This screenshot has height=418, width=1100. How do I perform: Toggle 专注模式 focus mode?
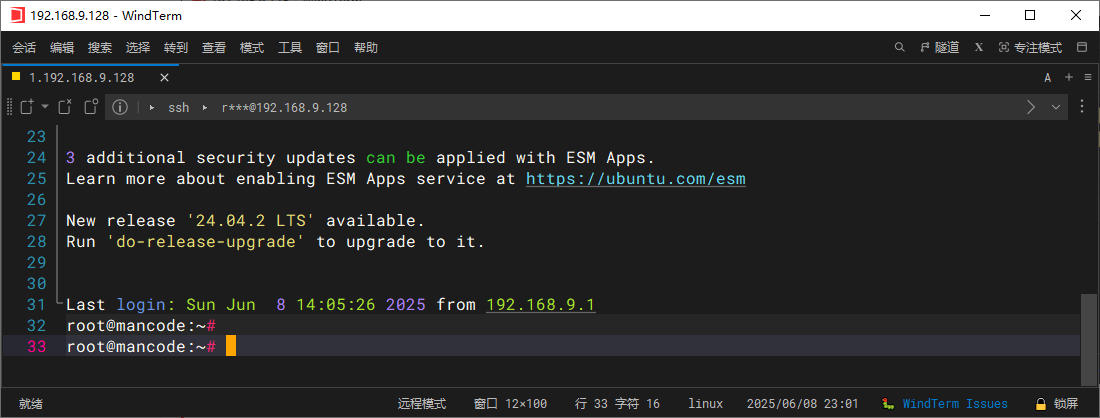pyautogui.click(x=1029, y=47)
